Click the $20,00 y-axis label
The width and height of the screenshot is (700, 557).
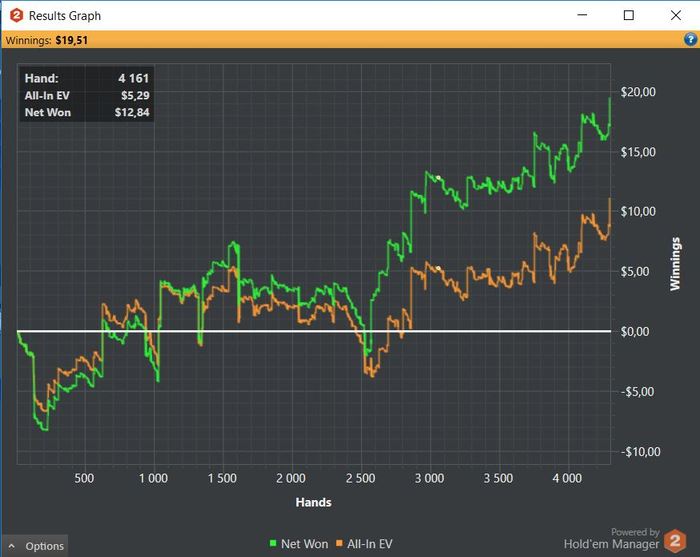tap(638, 92)
